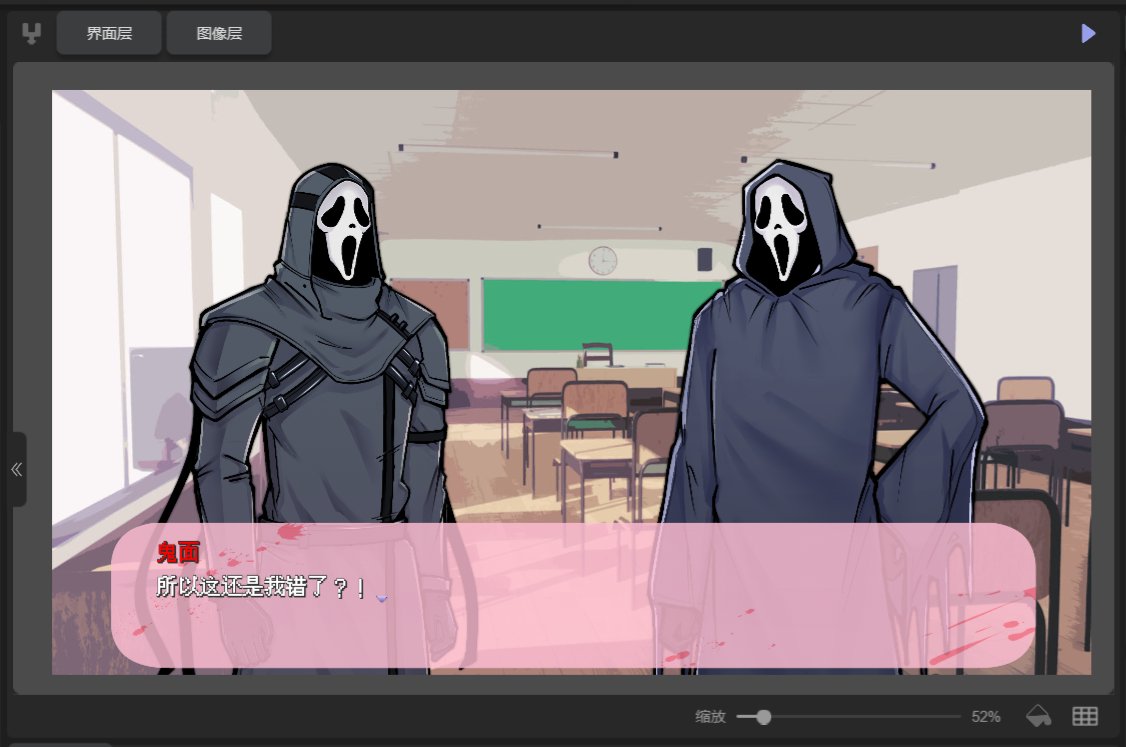Open the 界面层 tab
This screenshot has height=747, width=1126.
point(109,33)
